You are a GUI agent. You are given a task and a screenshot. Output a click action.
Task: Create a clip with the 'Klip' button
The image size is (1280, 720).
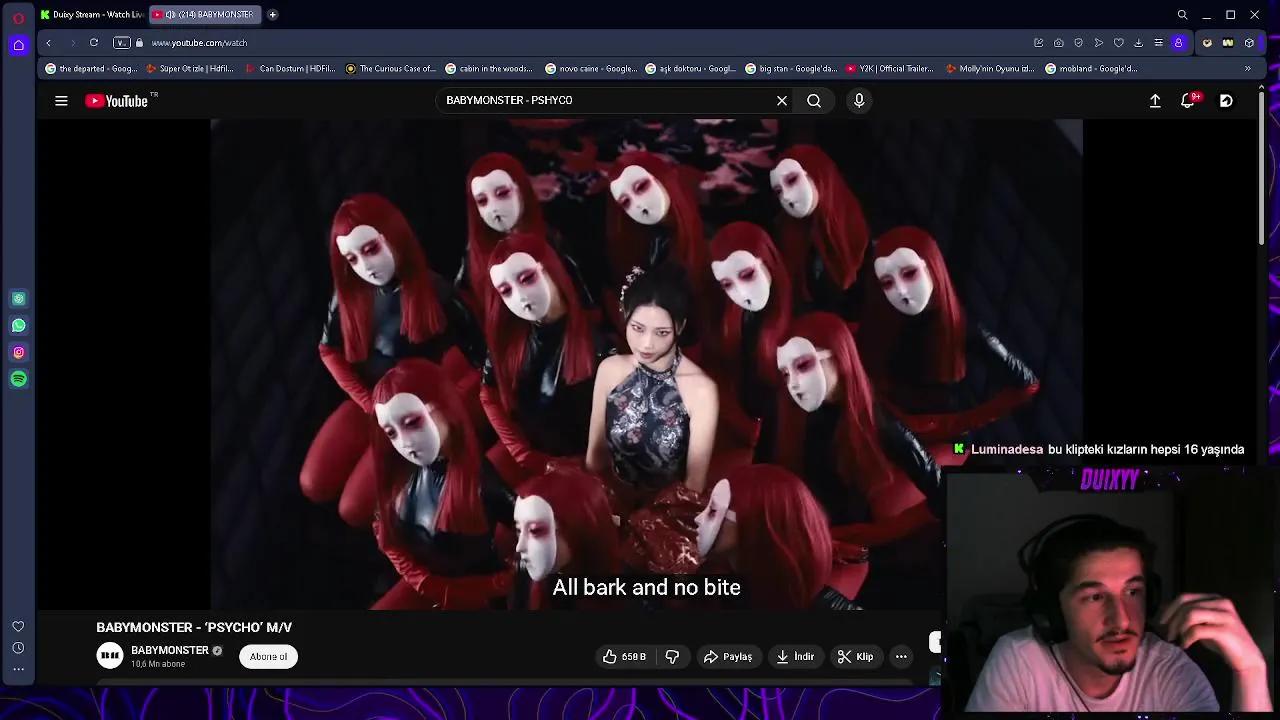click(856, 656)
